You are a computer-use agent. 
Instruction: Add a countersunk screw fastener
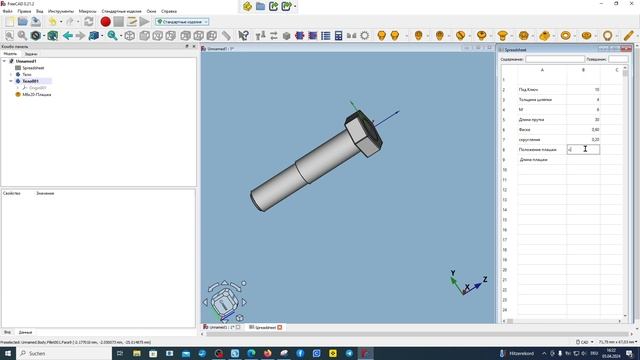coord(502,36)
